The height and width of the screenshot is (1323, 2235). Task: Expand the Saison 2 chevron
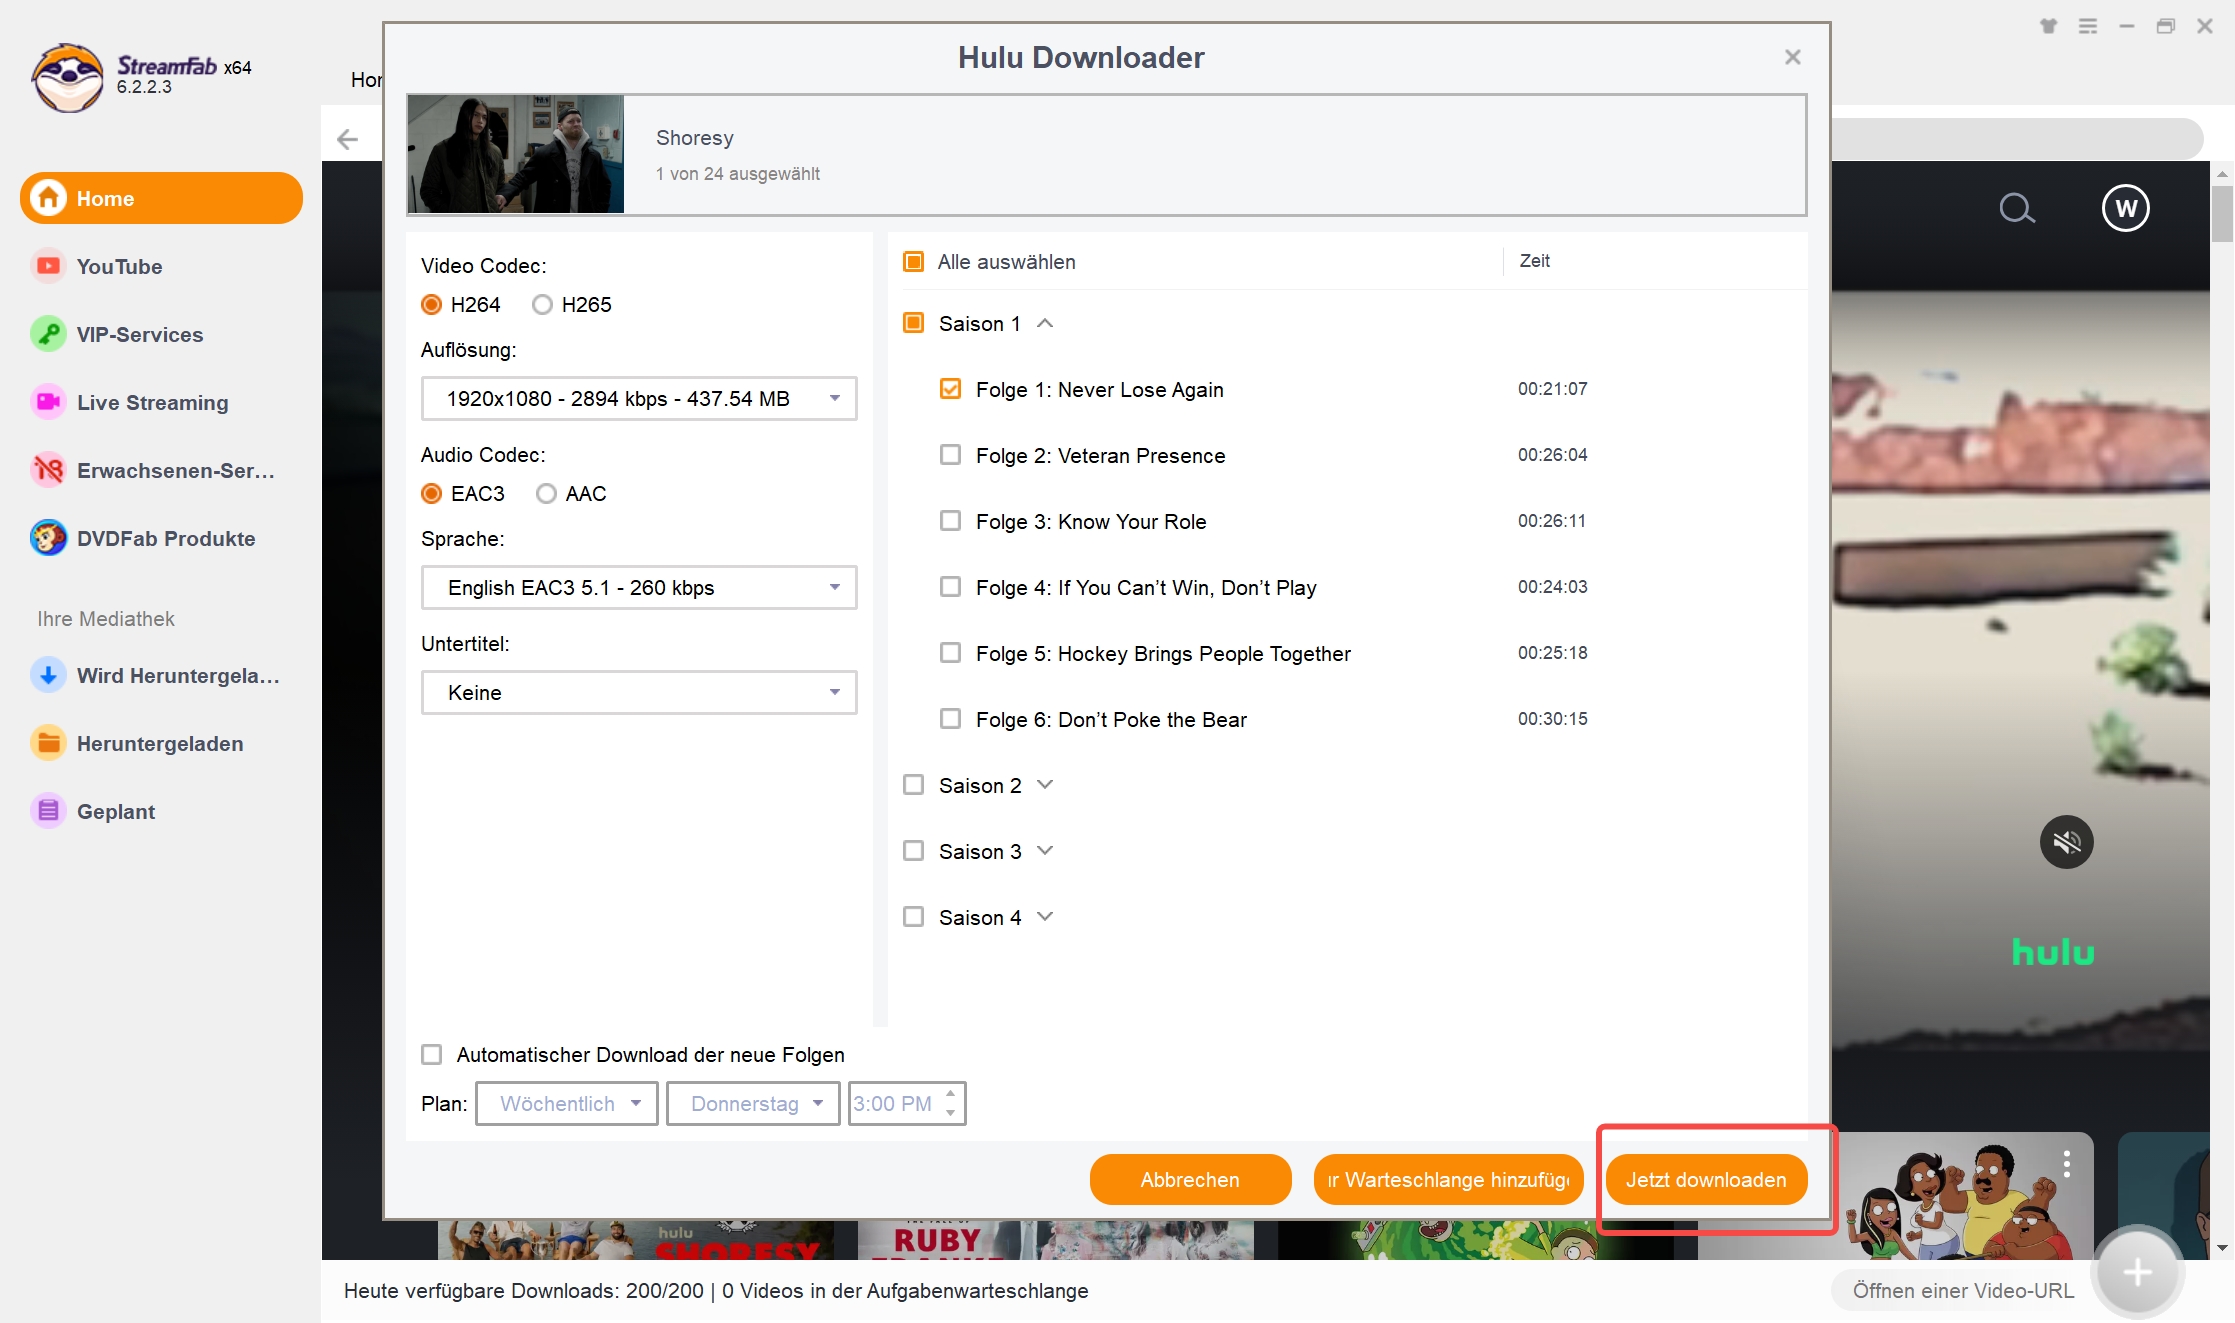[1045, 784]
